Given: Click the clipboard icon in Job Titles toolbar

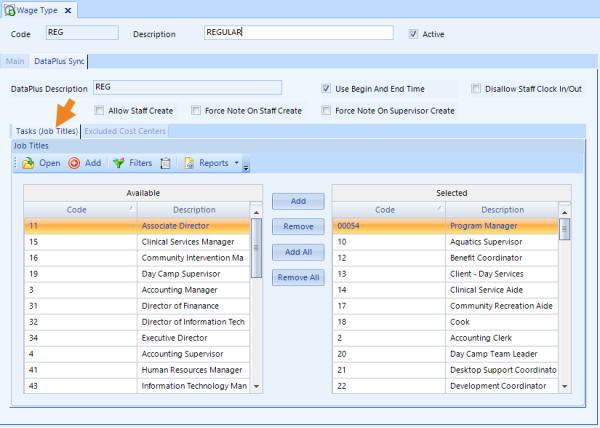Looking at the screenshot, I should (x=166, y=163).
